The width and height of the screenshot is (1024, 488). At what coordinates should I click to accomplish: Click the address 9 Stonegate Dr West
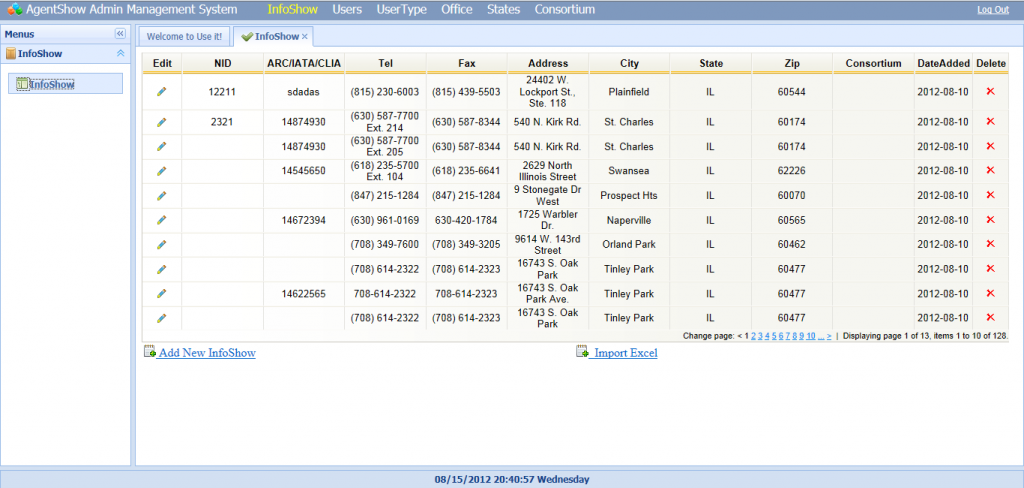pyautogui.click(x=547, y=195)
